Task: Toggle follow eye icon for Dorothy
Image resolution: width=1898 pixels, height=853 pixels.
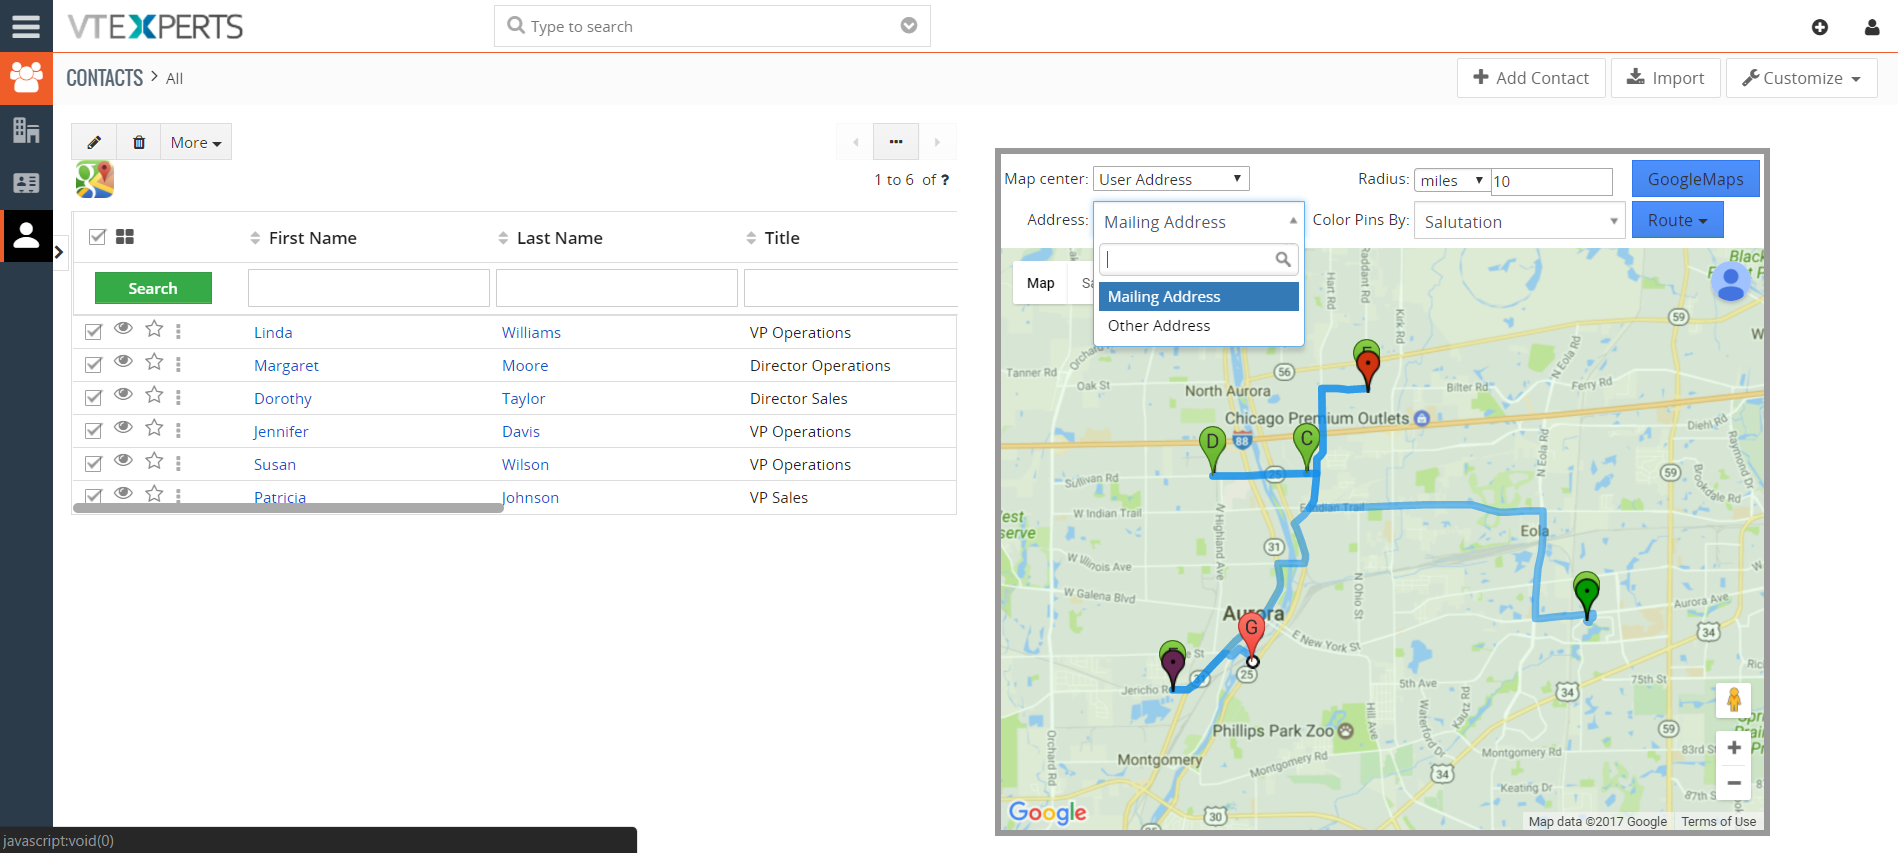Action: tap(123, 395)
